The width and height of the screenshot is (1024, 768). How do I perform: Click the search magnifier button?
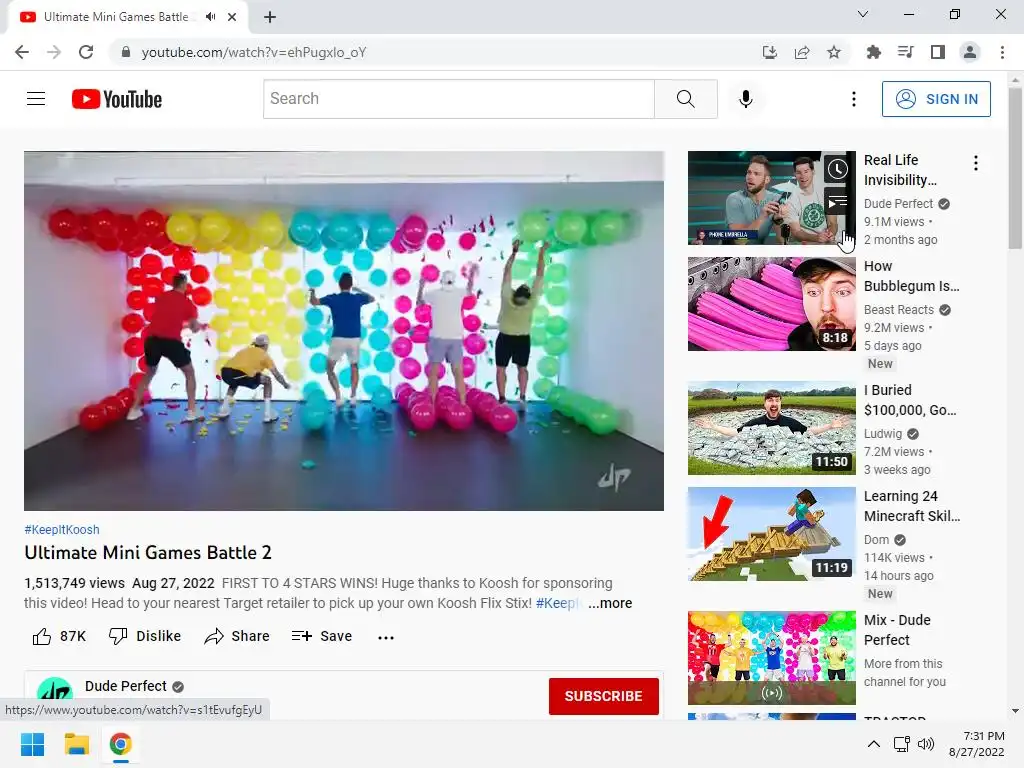coord(686,99)
